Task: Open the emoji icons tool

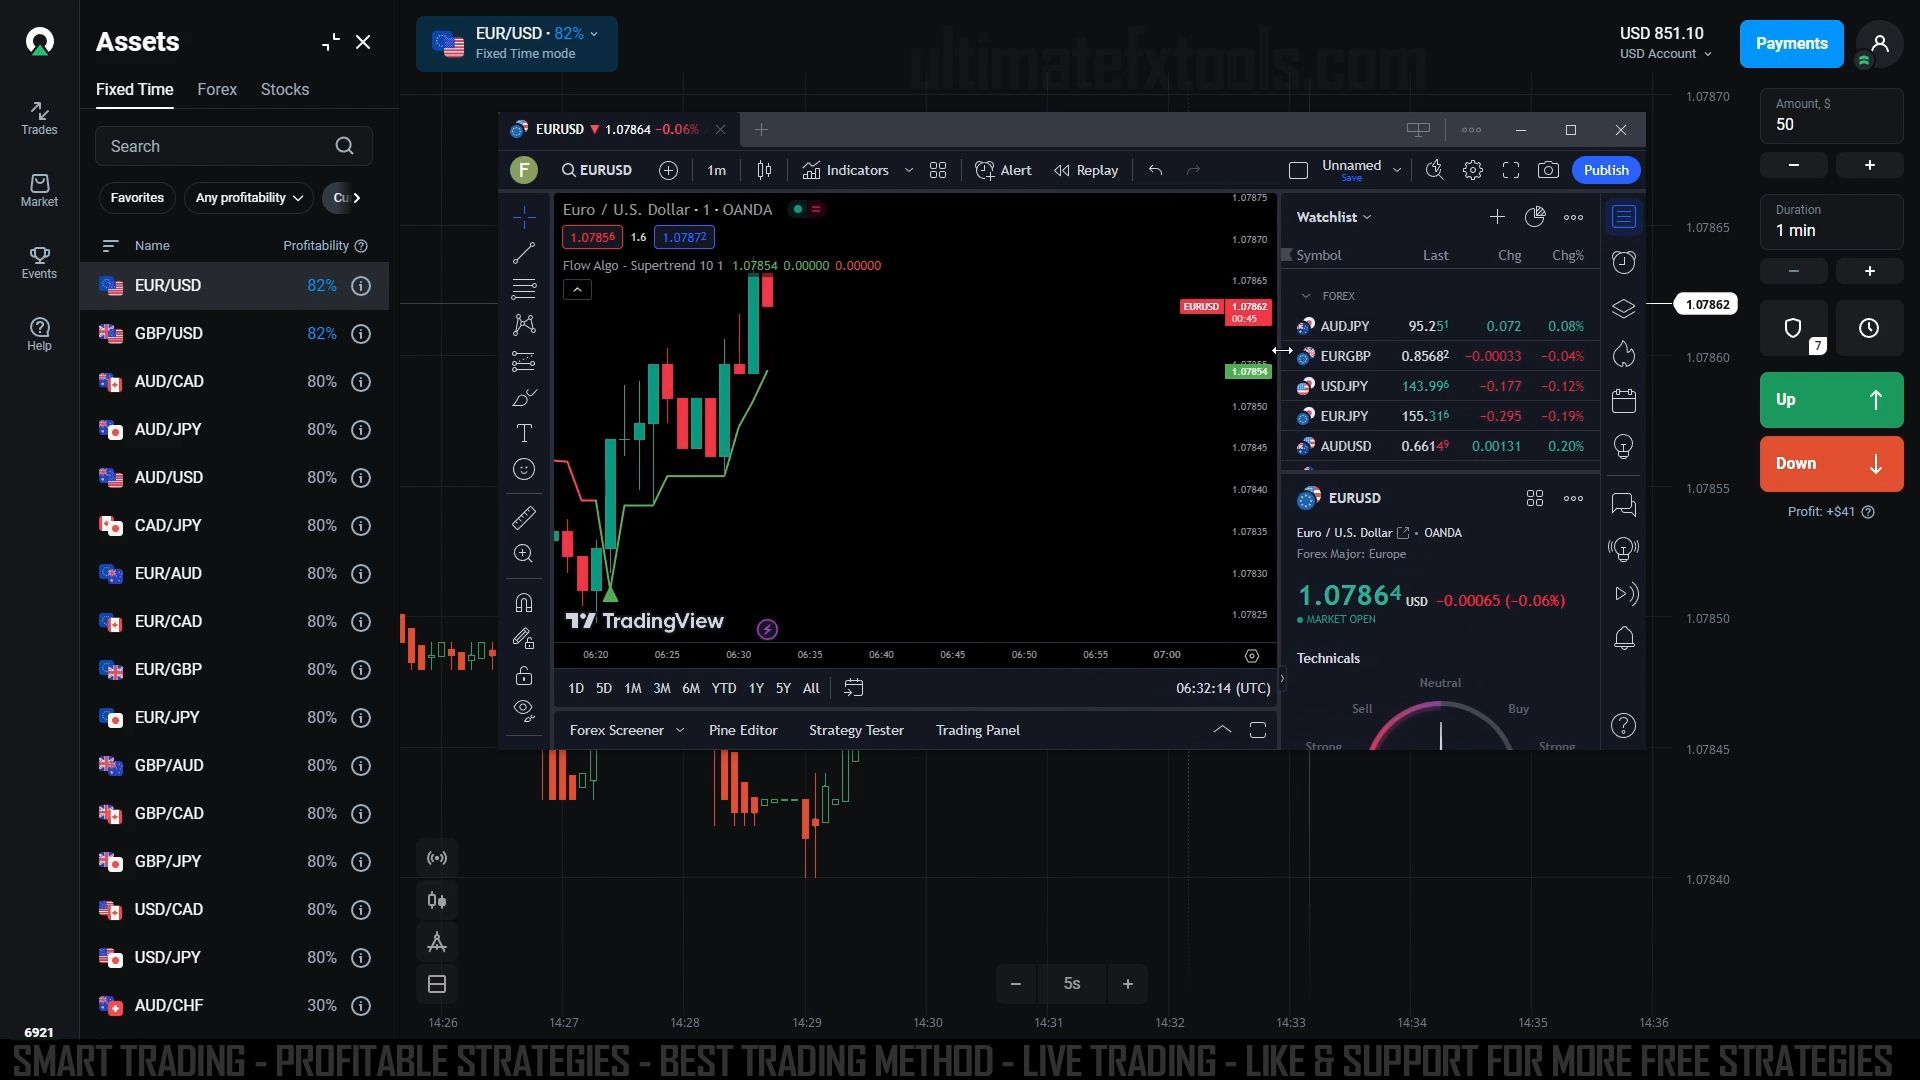Action: click(524, 469)
